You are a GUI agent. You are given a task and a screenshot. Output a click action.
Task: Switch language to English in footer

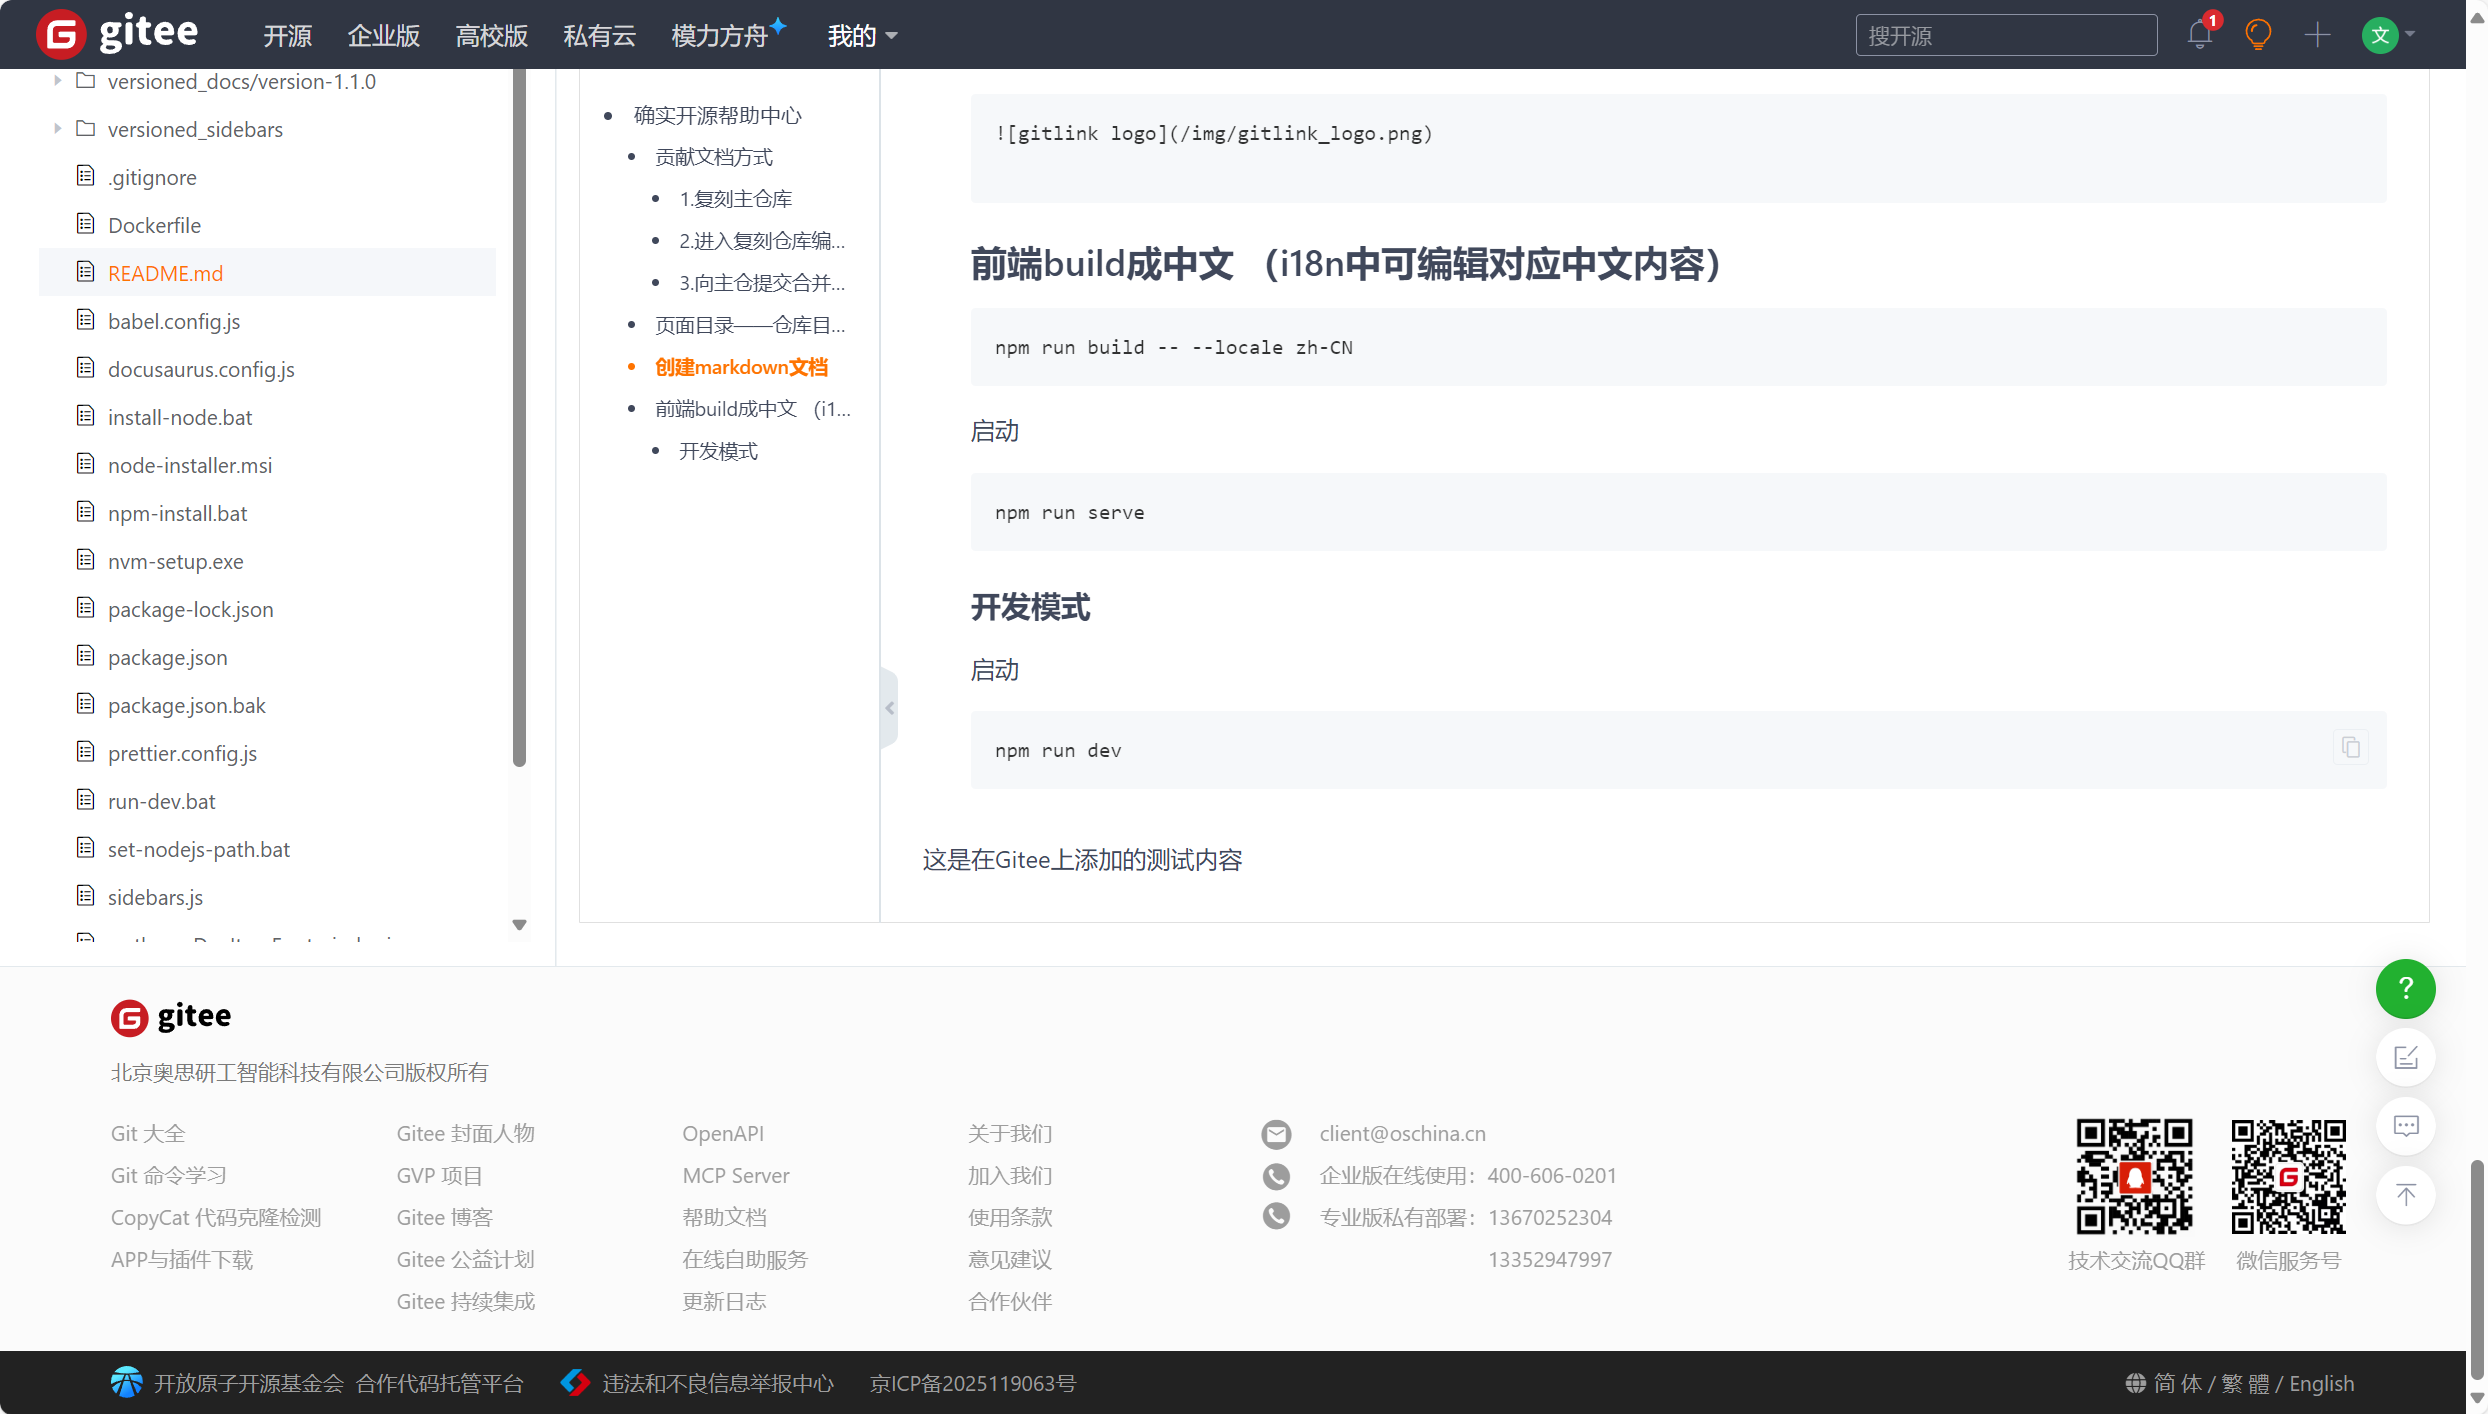(2321, 1383)
